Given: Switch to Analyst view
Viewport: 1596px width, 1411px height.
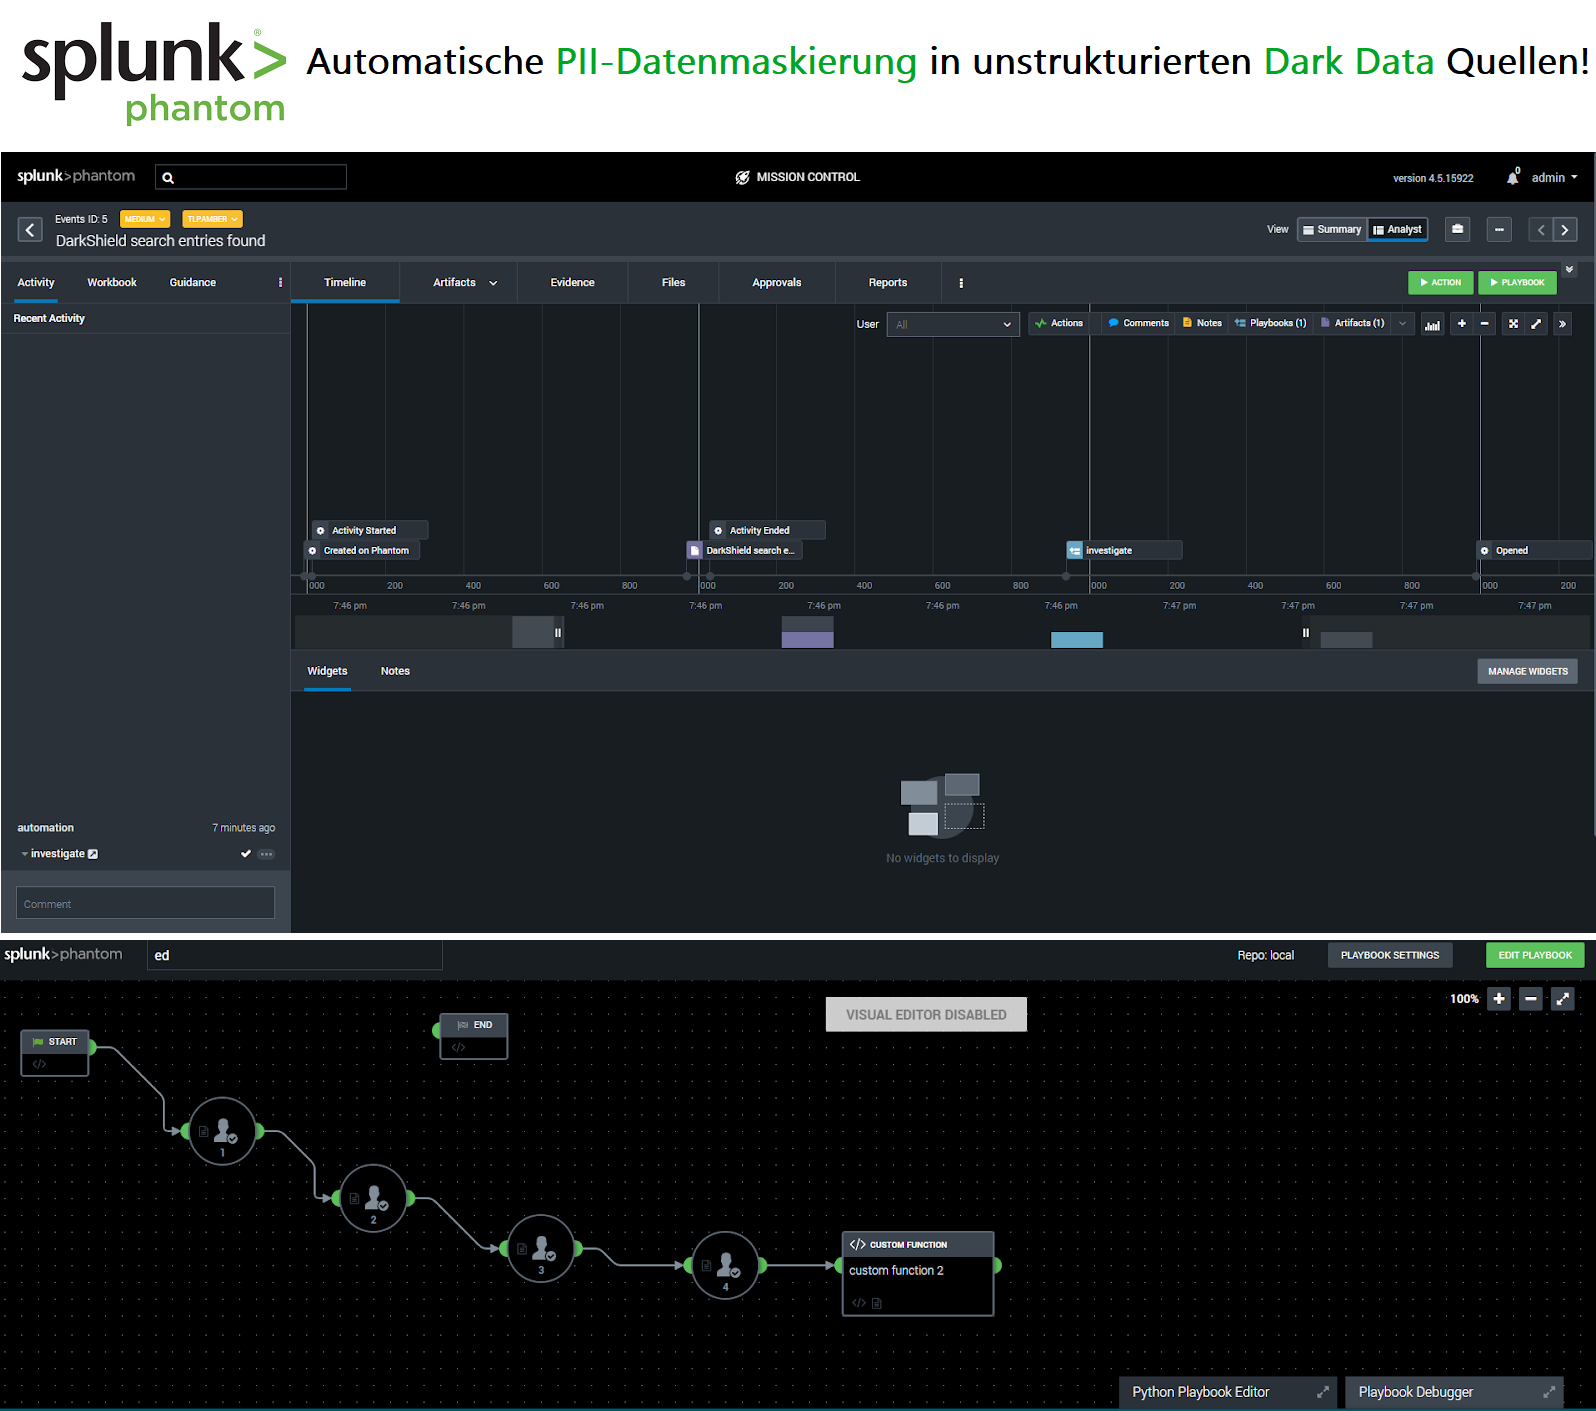Looking at the screenshot, I should (x=1397, y=229).
